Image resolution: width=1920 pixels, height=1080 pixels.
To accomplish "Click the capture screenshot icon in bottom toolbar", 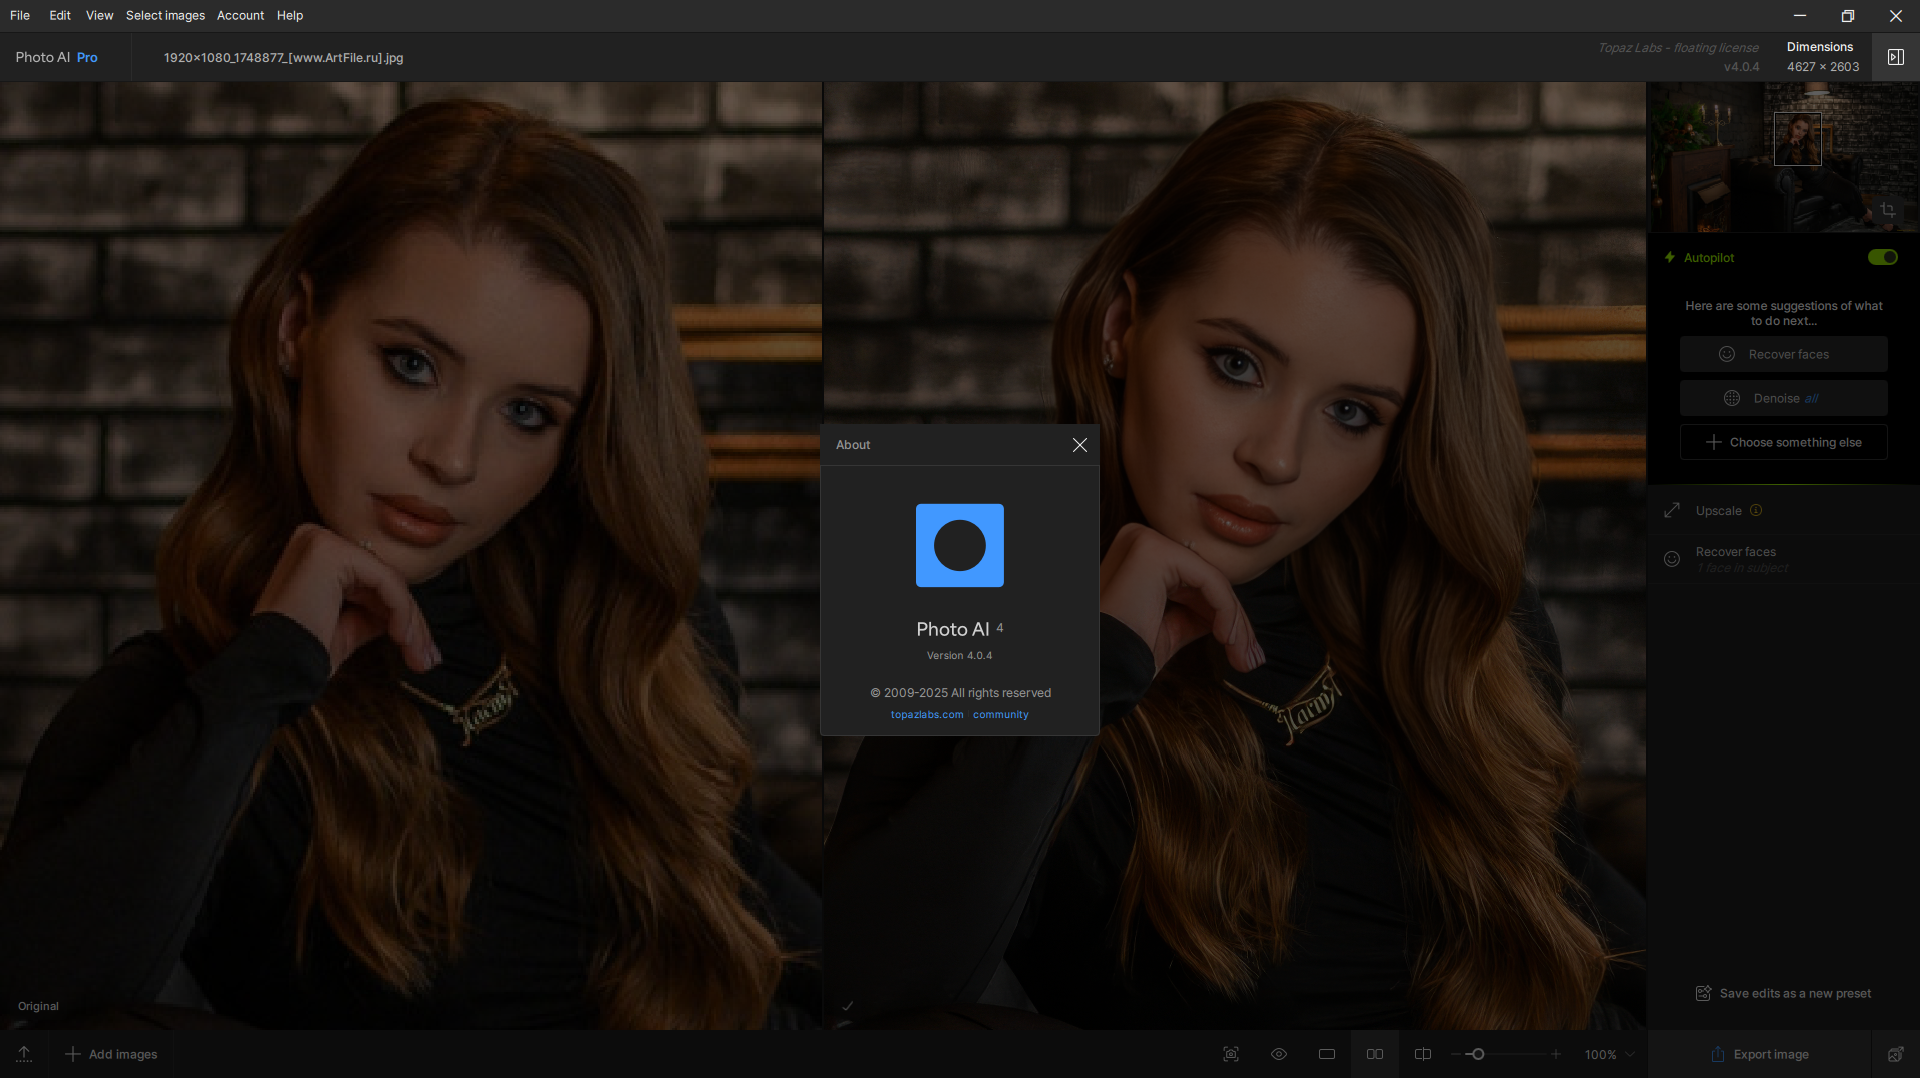I will (x=1231, y=1054).
